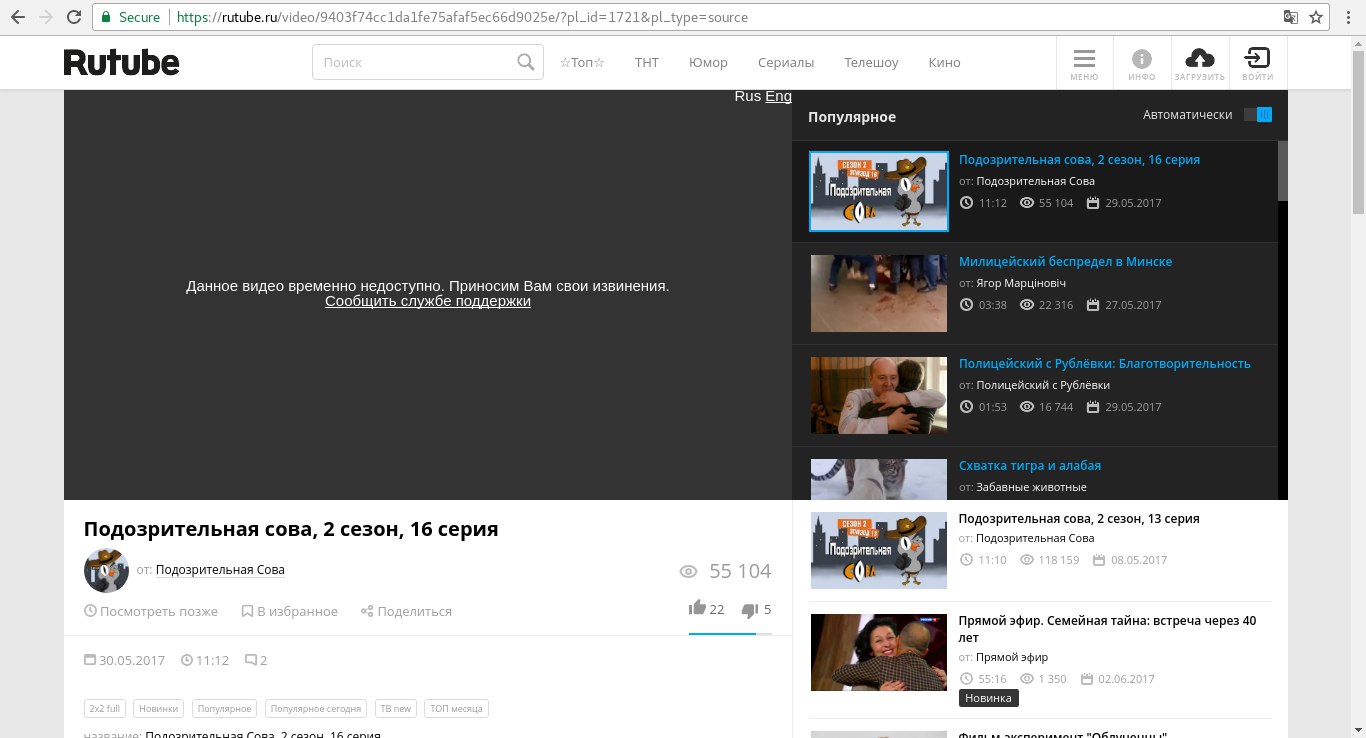Click the 55 104 view count

740,571
